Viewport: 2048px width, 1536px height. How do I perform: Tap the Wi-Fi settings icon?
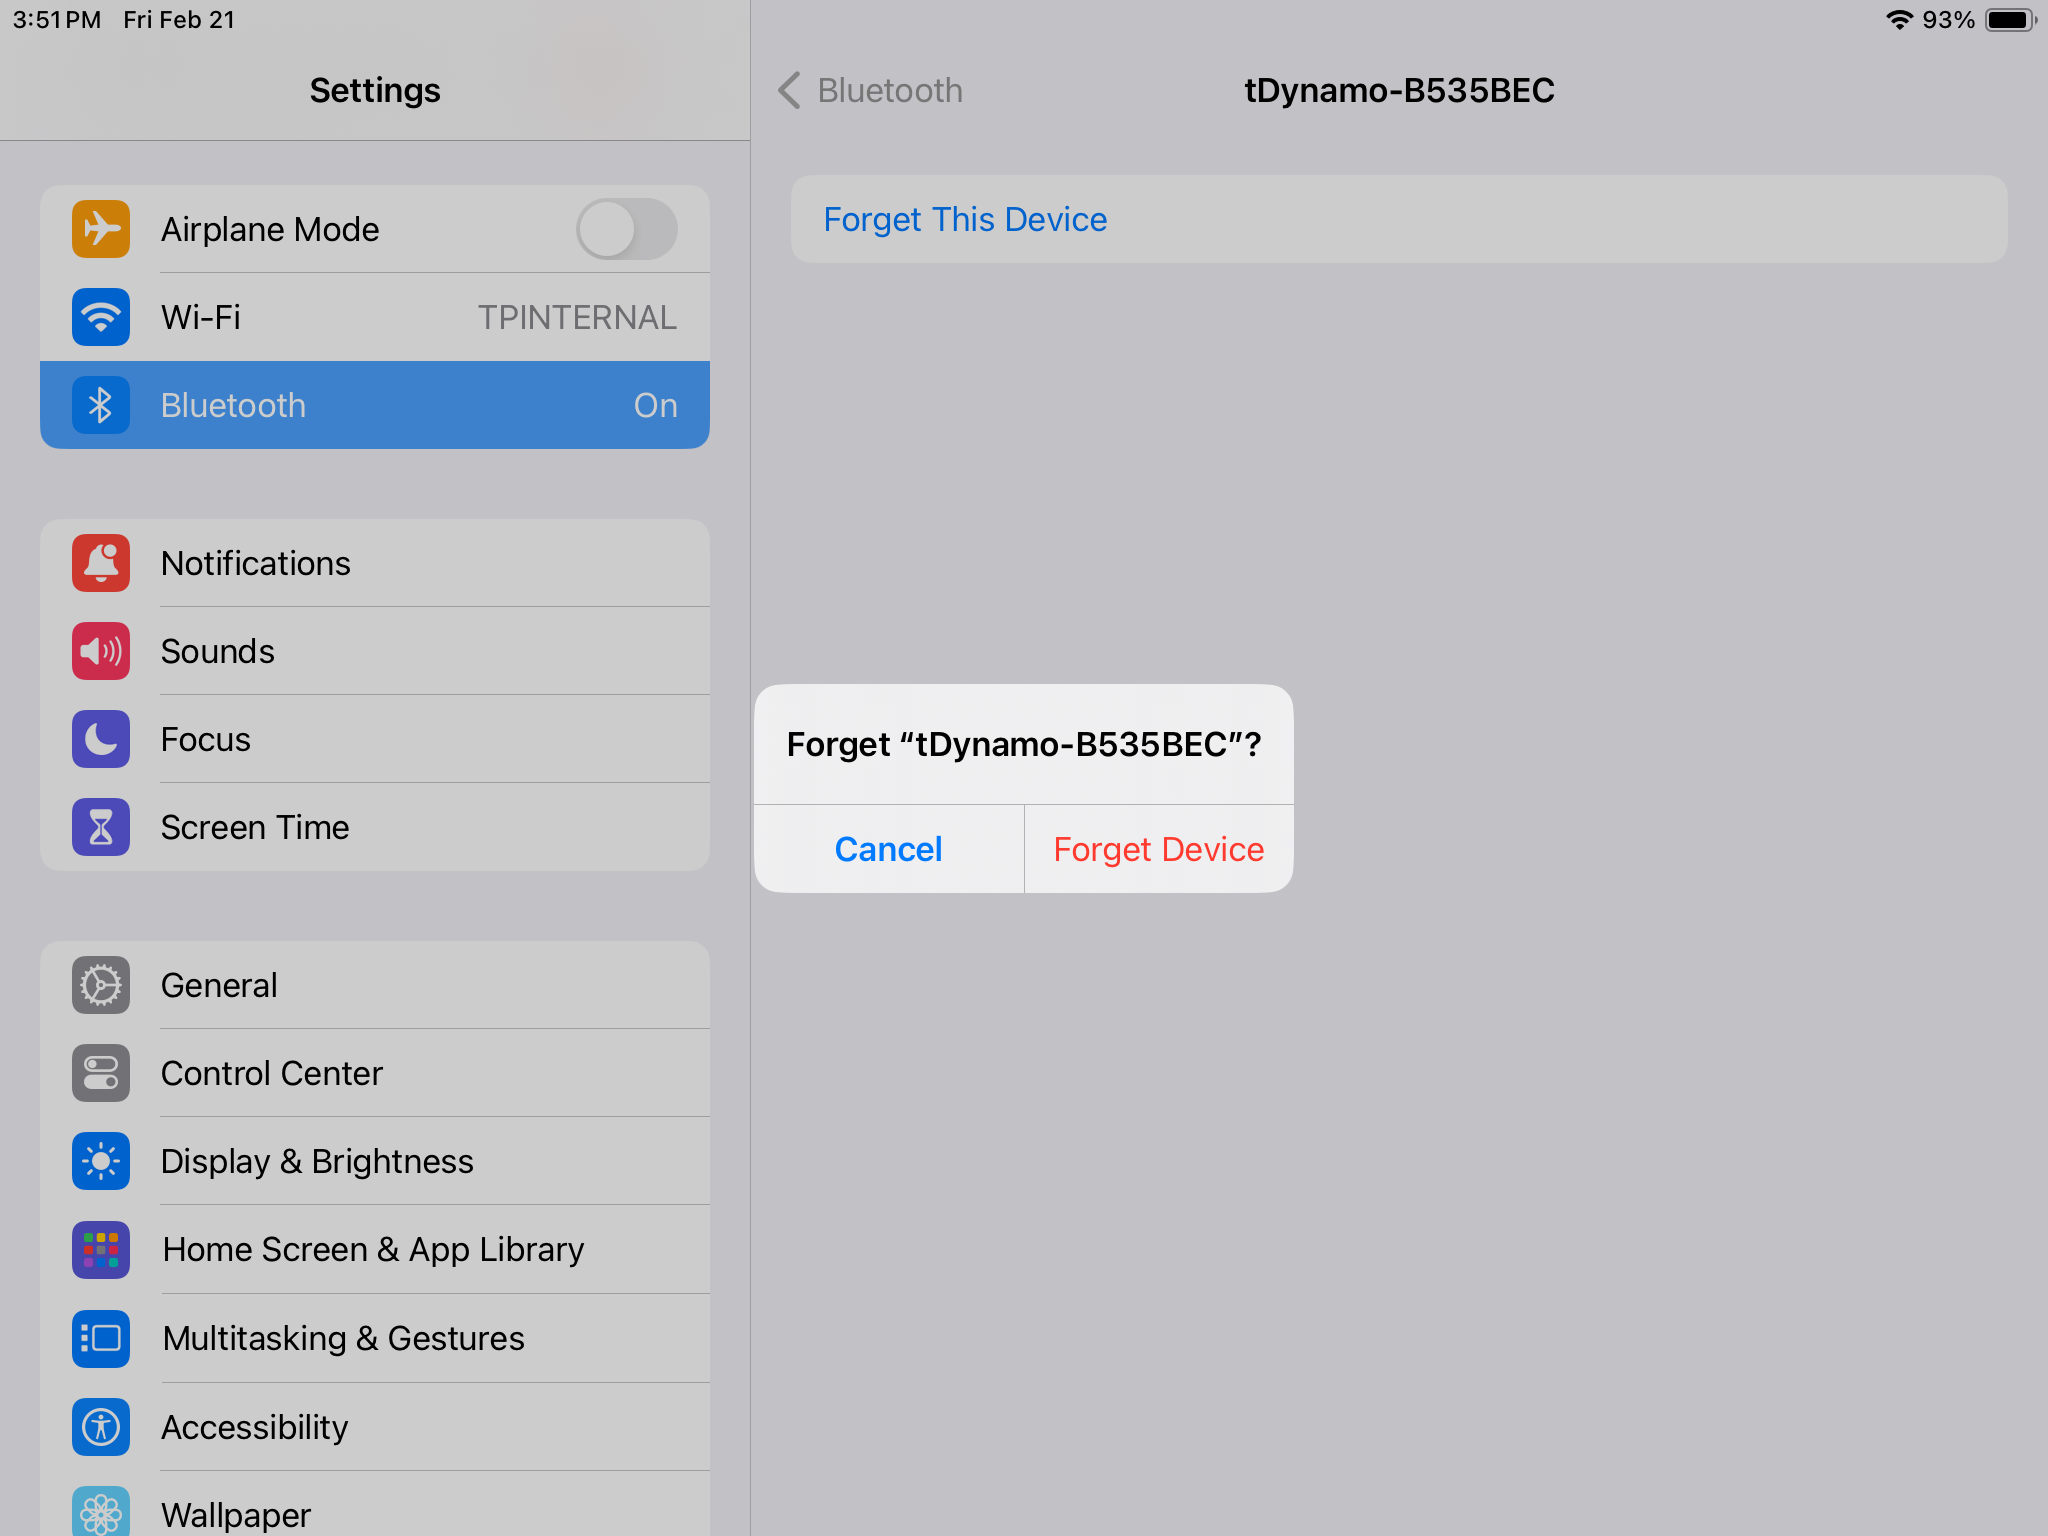[x=101, y=317]
